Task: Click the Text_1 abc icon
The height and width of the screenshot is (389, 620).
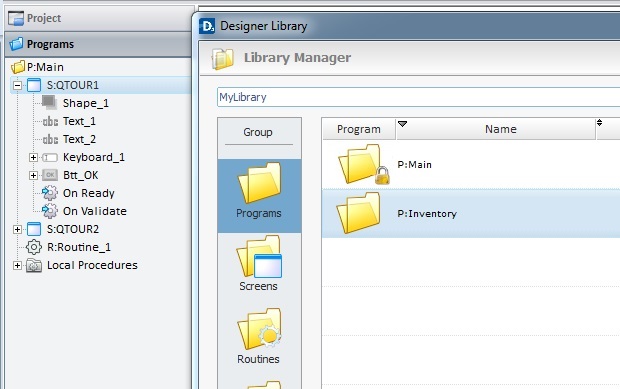Action: pyautogui.click(x=50, y=121)
